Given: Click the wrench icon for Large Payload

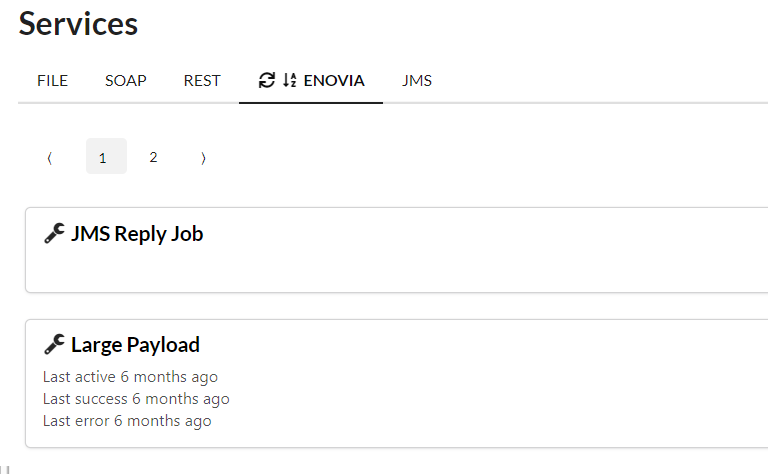Looking at the screenshot, I should [x=55, y=345].
